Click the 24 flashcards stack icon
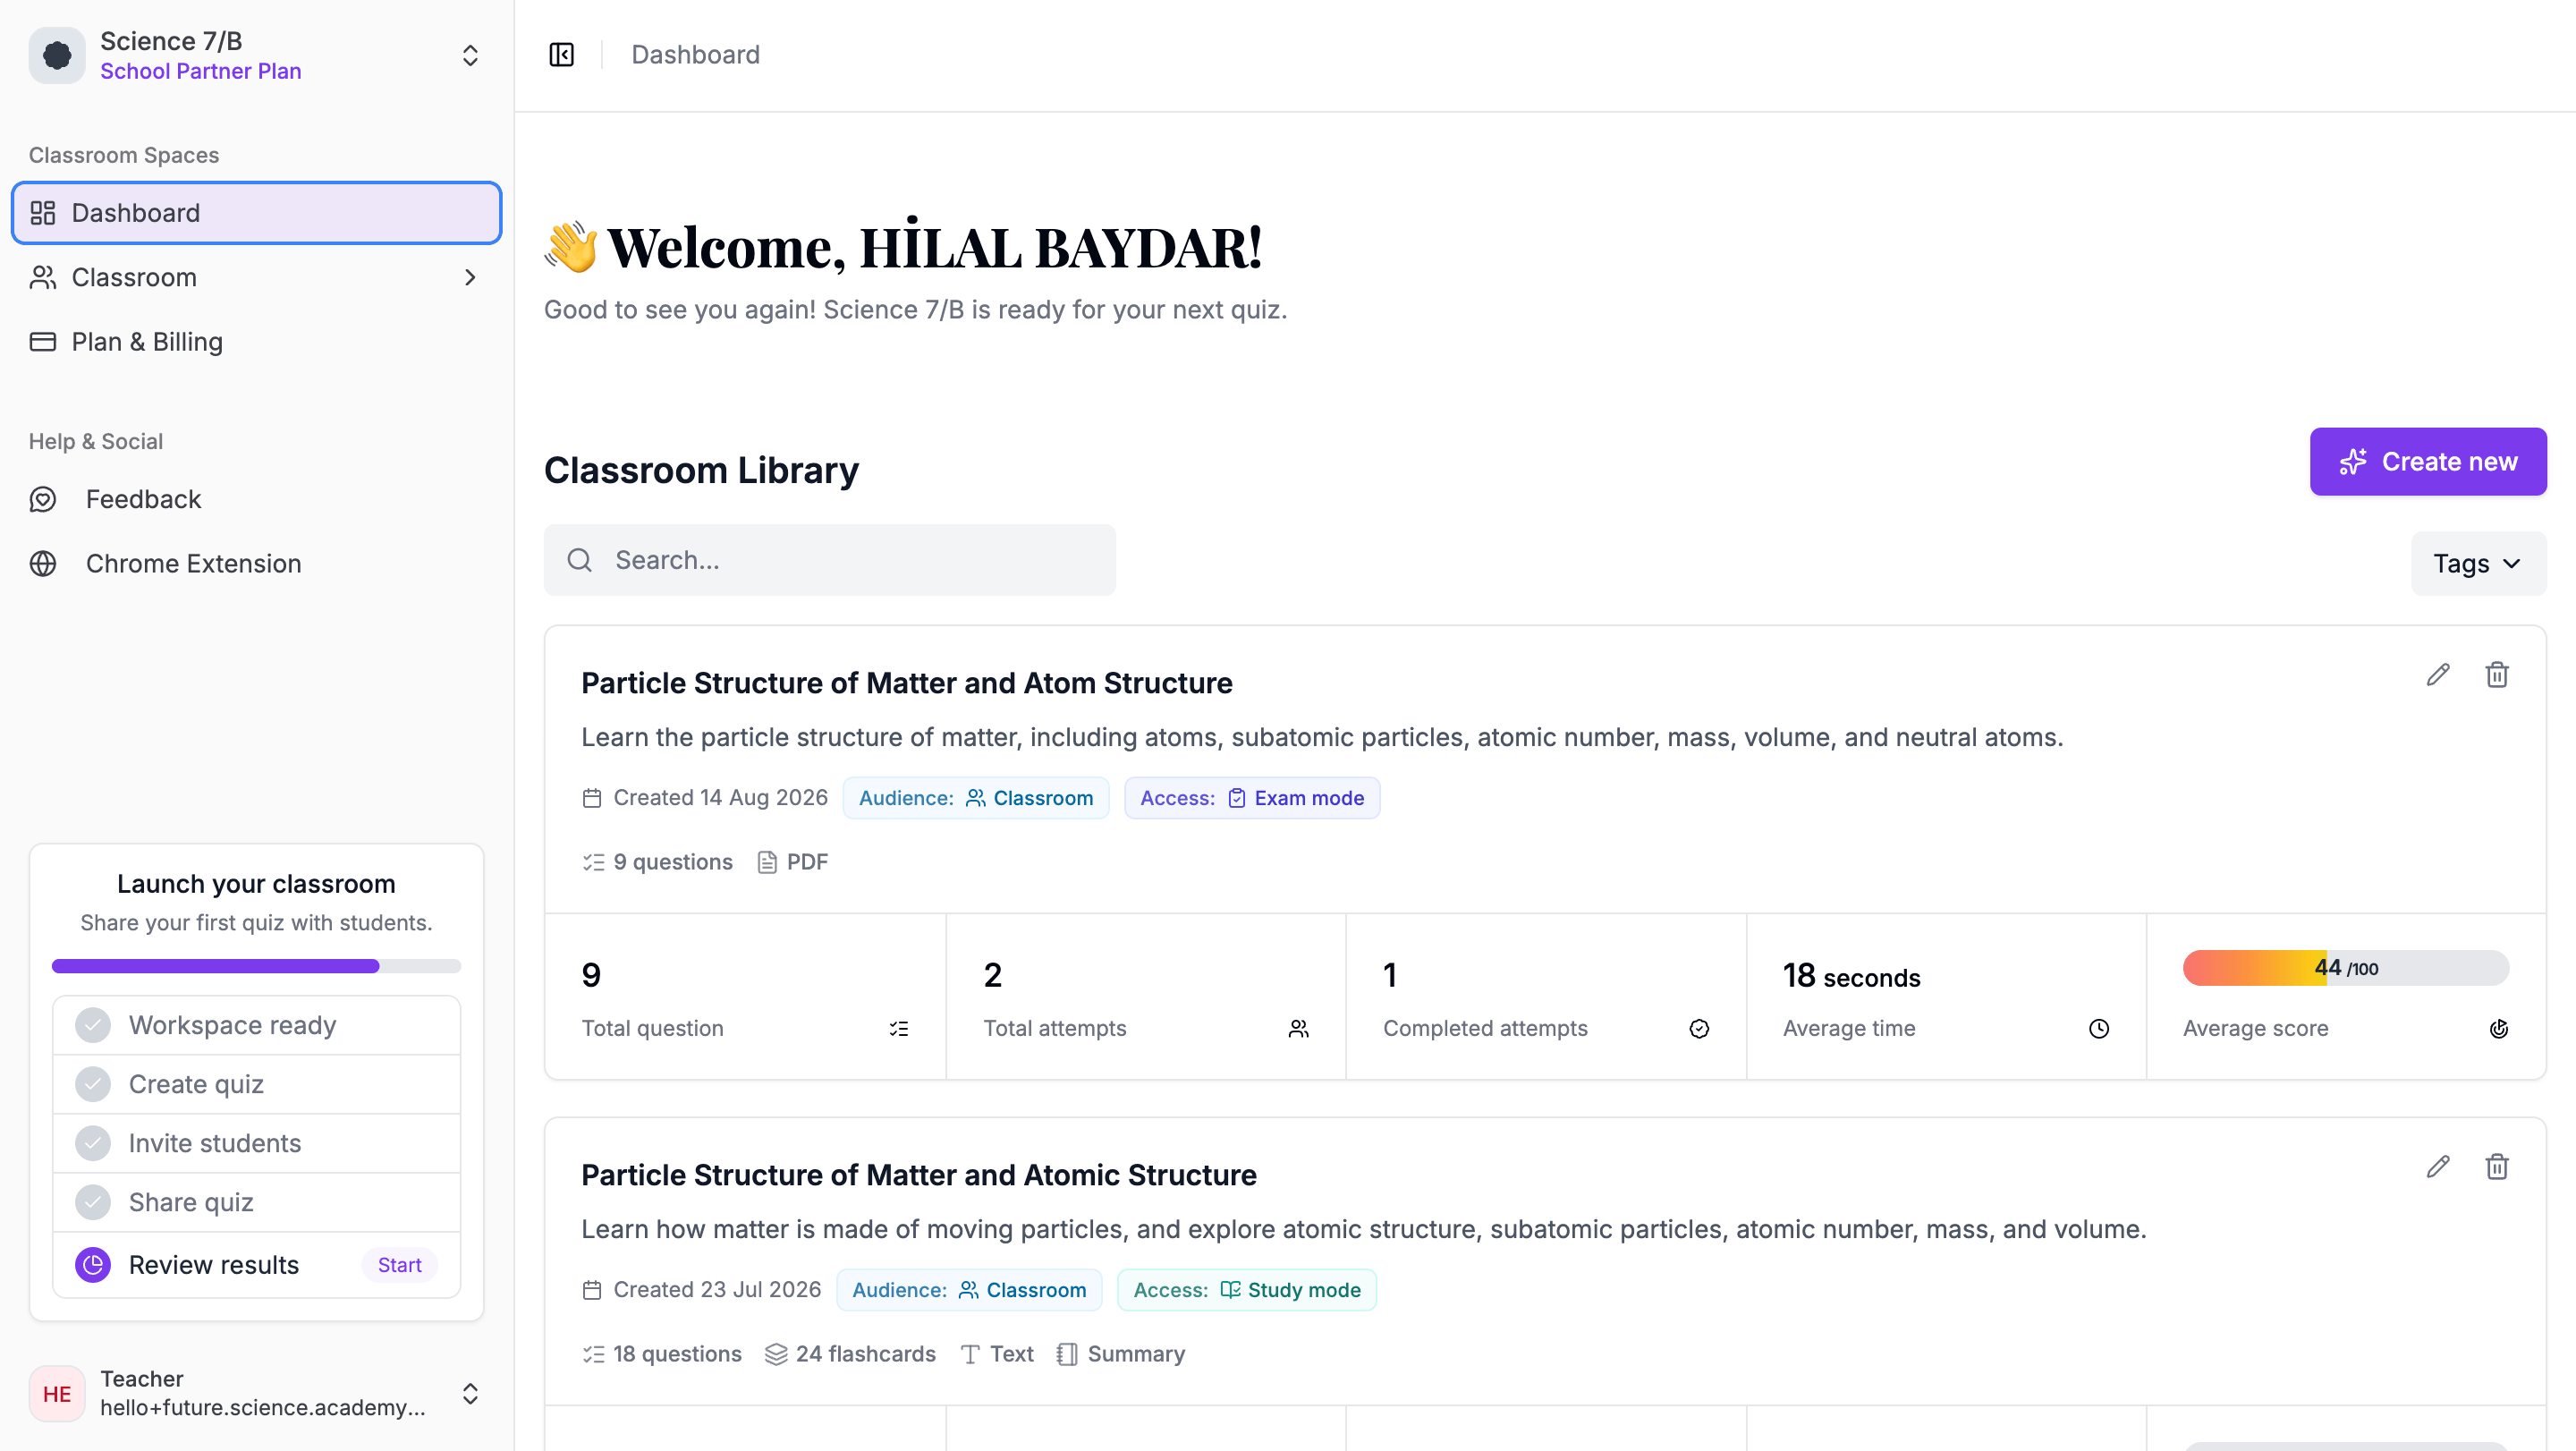This screenshot has width=2576, height=1451. (776, 1354)
